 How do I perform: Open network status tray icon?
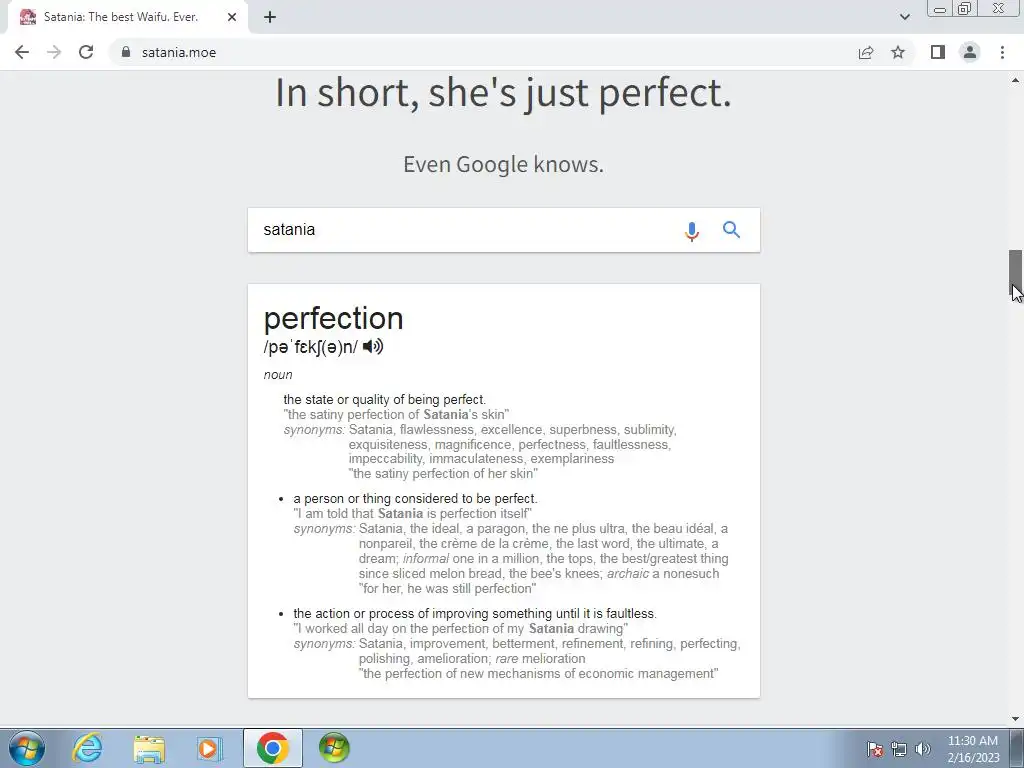[x=899, y=749]
